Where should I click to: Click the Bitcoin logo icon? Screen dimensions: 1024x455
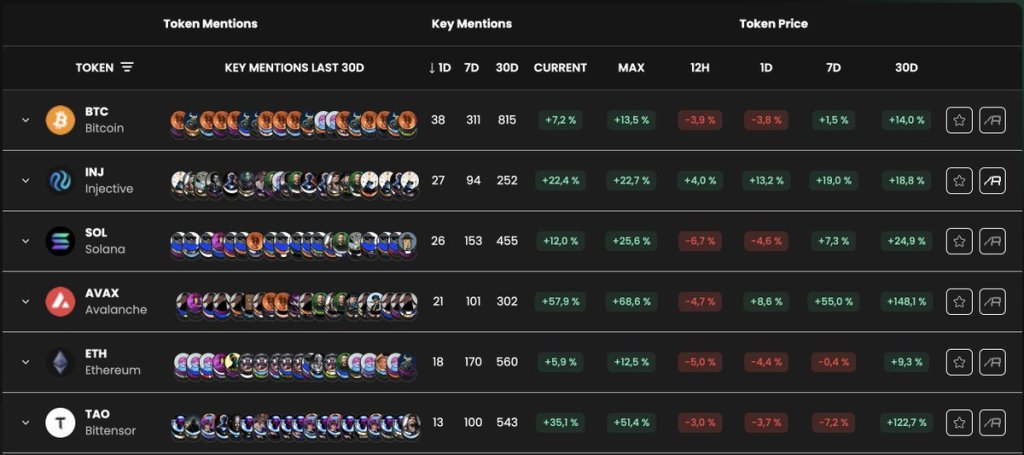click(60, 120)
